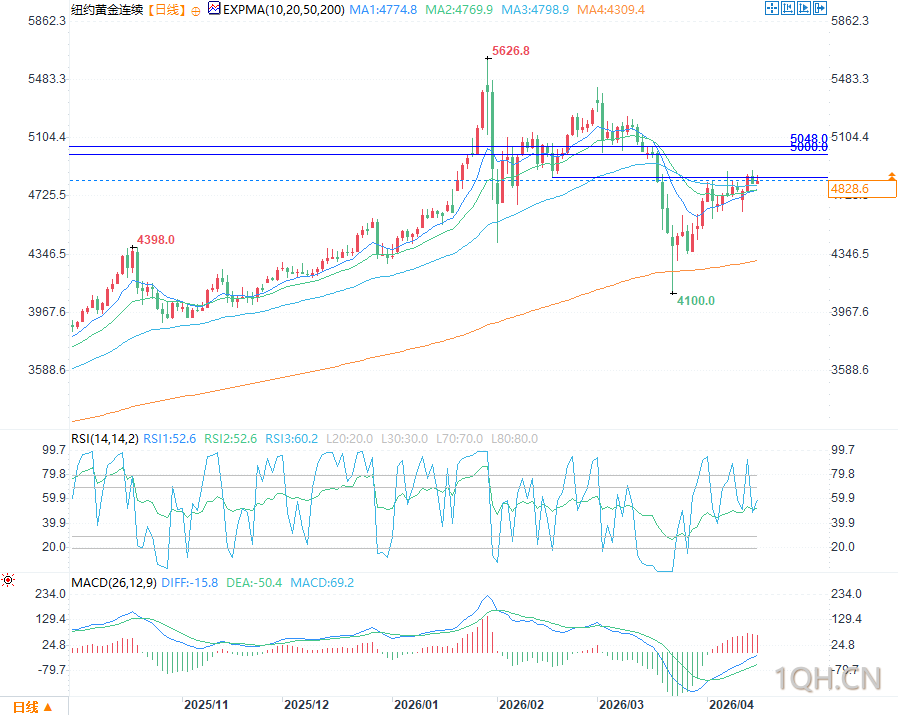Click the 5626.8 high price marker
Viewport: 898px width, 715px height.
(511, 51)
